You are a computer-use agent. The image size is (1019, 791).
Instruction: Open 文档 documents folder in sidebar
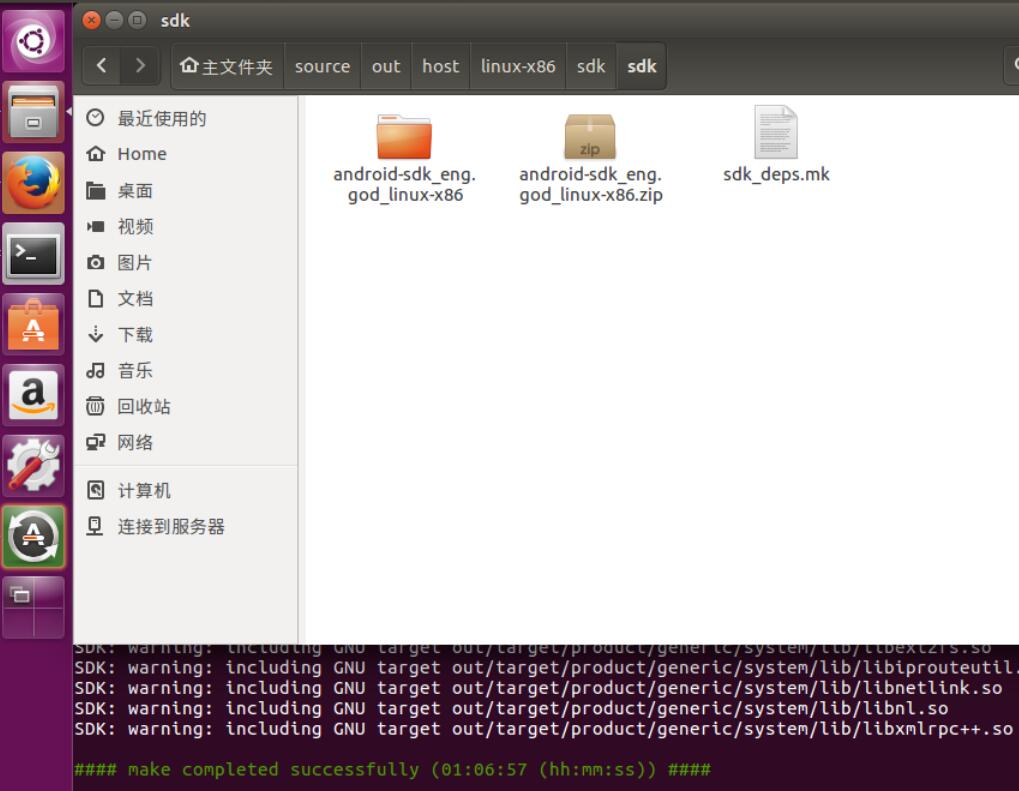click(x=186, y=298)
